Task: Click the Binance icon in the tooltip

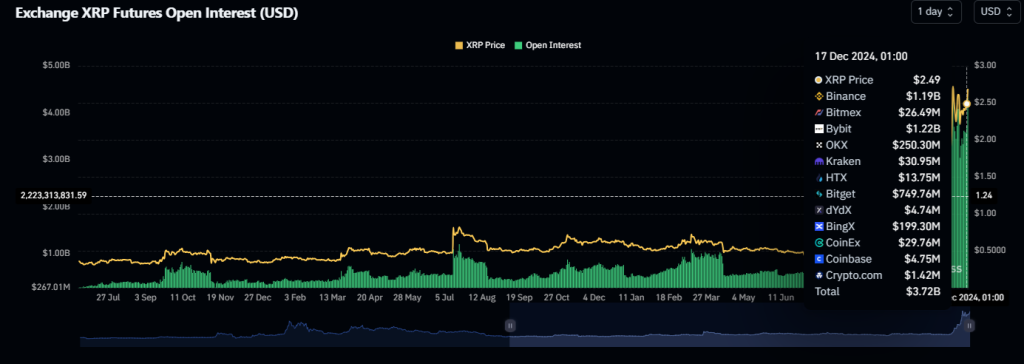Action: pos(819,96)
